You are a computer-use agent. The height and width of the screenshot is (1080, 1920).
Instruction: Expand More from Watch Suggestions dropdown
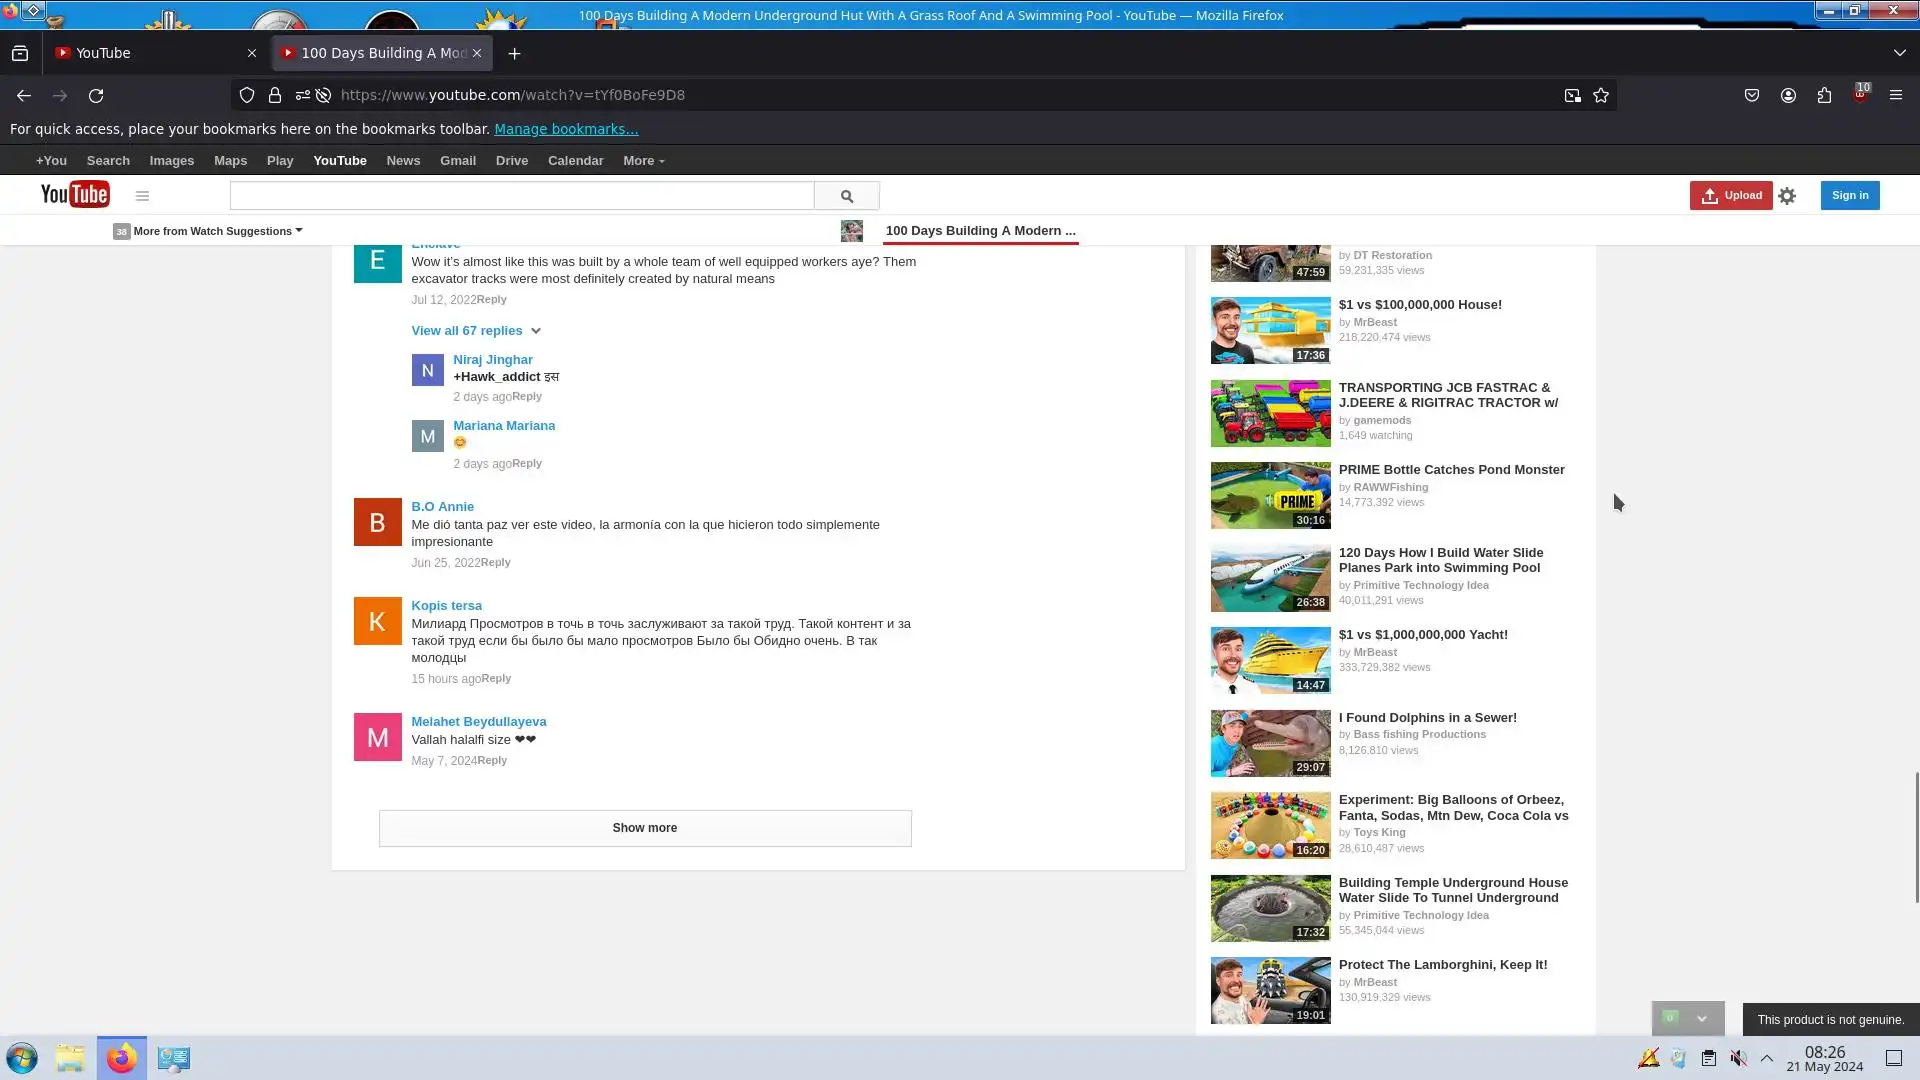click(217, 231)
